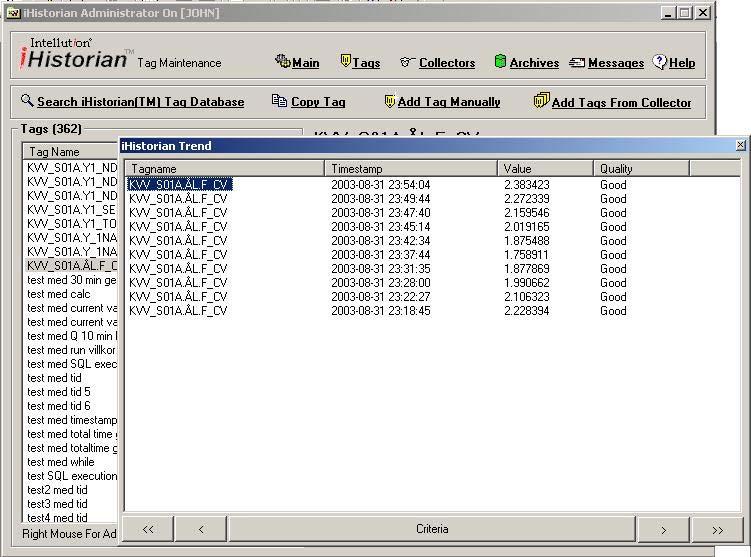Click the Value column header

[546, 169]
